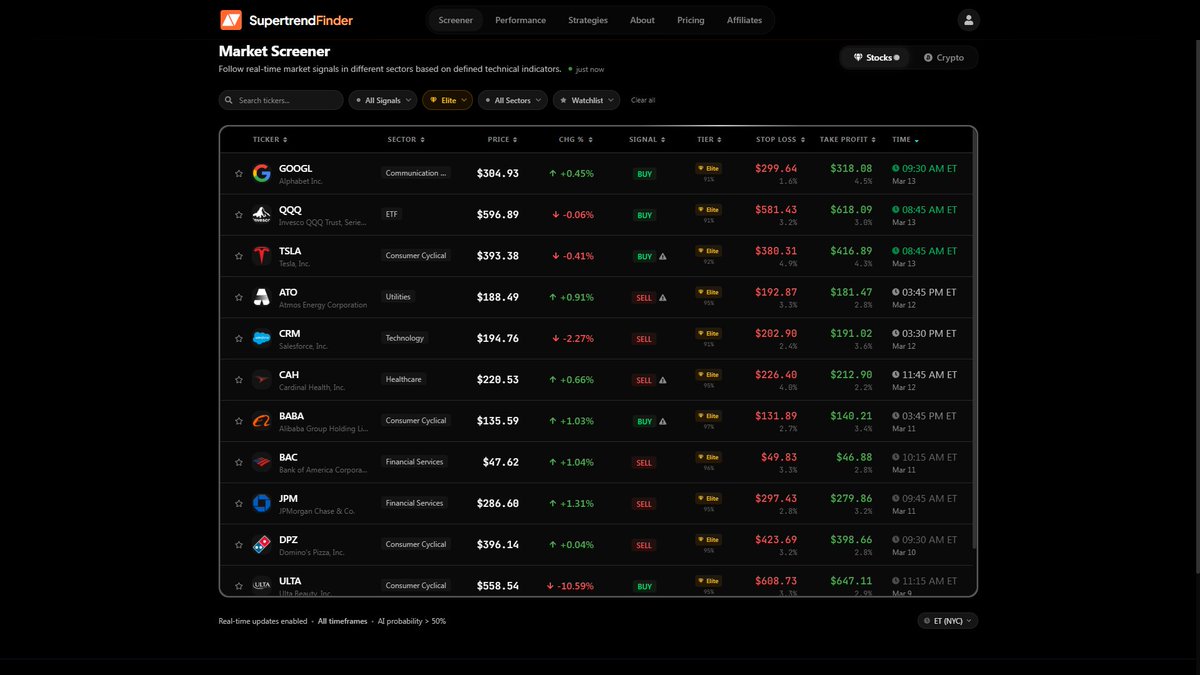
Task: Click the Elite tier badge for CRM
Action: point(709,333)
